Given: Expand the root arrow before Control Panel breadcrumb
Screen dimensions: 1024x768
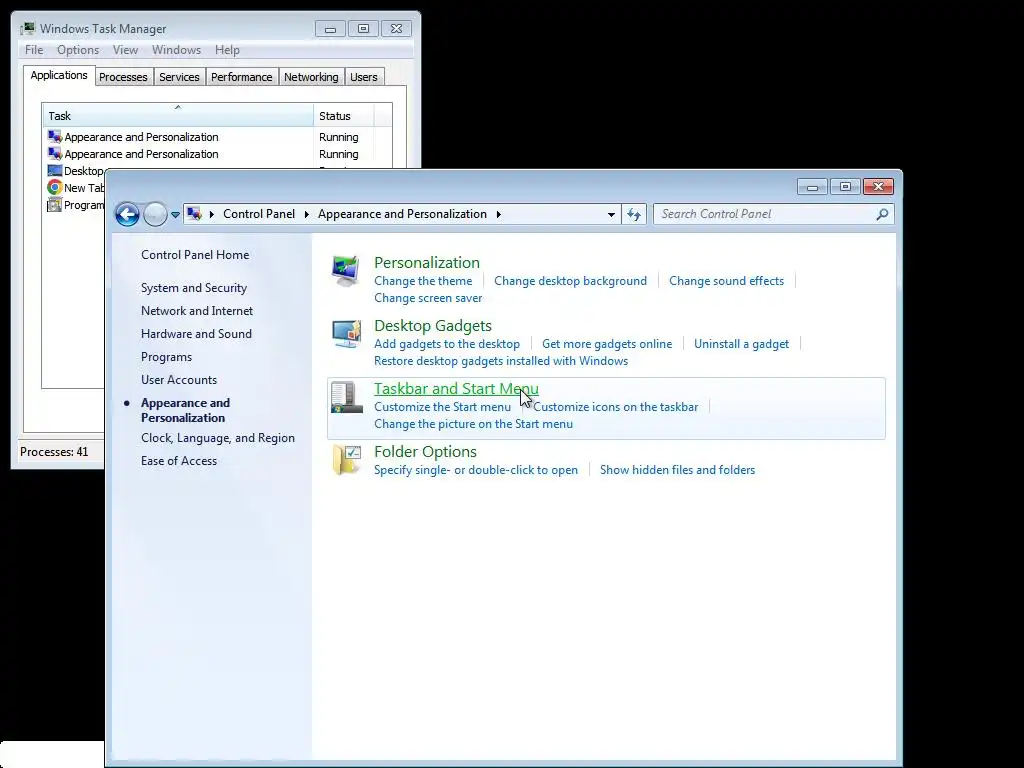Looking at the screenshot, I should 212,214.
